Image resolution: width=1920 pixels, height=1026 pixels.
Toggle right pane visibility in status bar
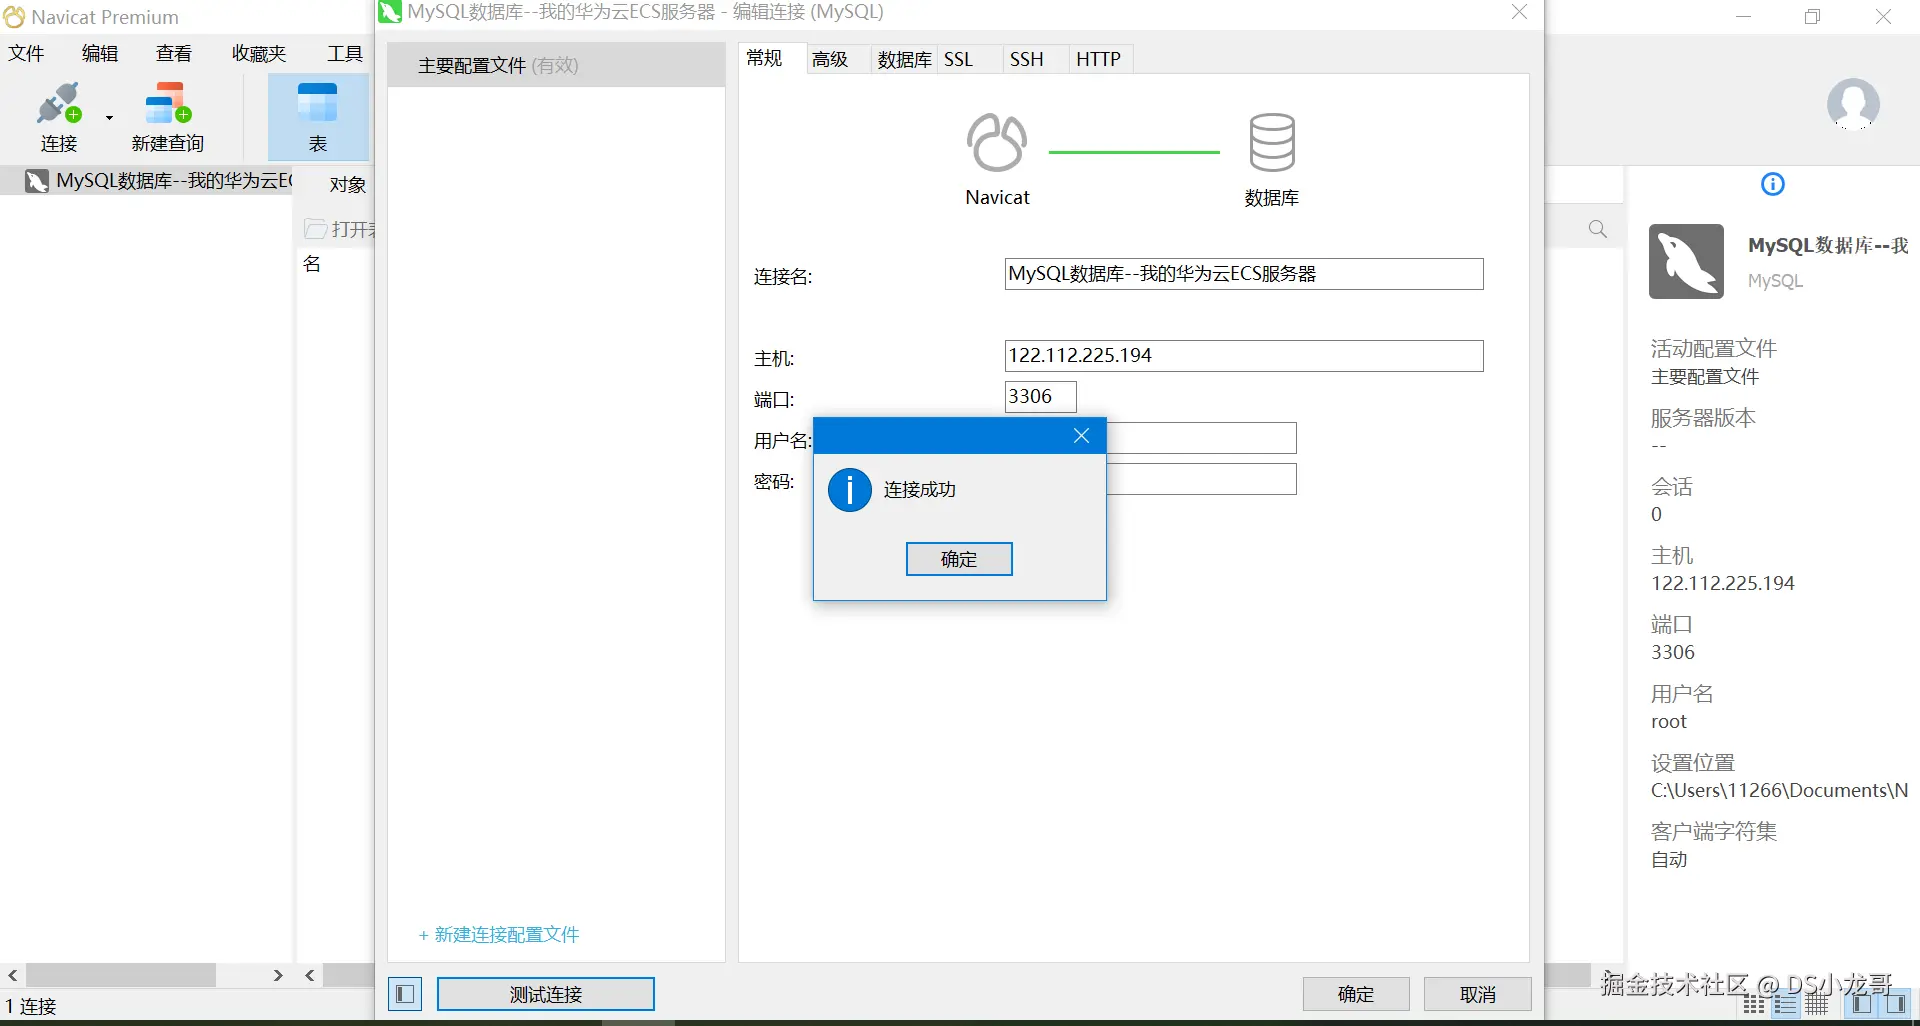1894,1004
